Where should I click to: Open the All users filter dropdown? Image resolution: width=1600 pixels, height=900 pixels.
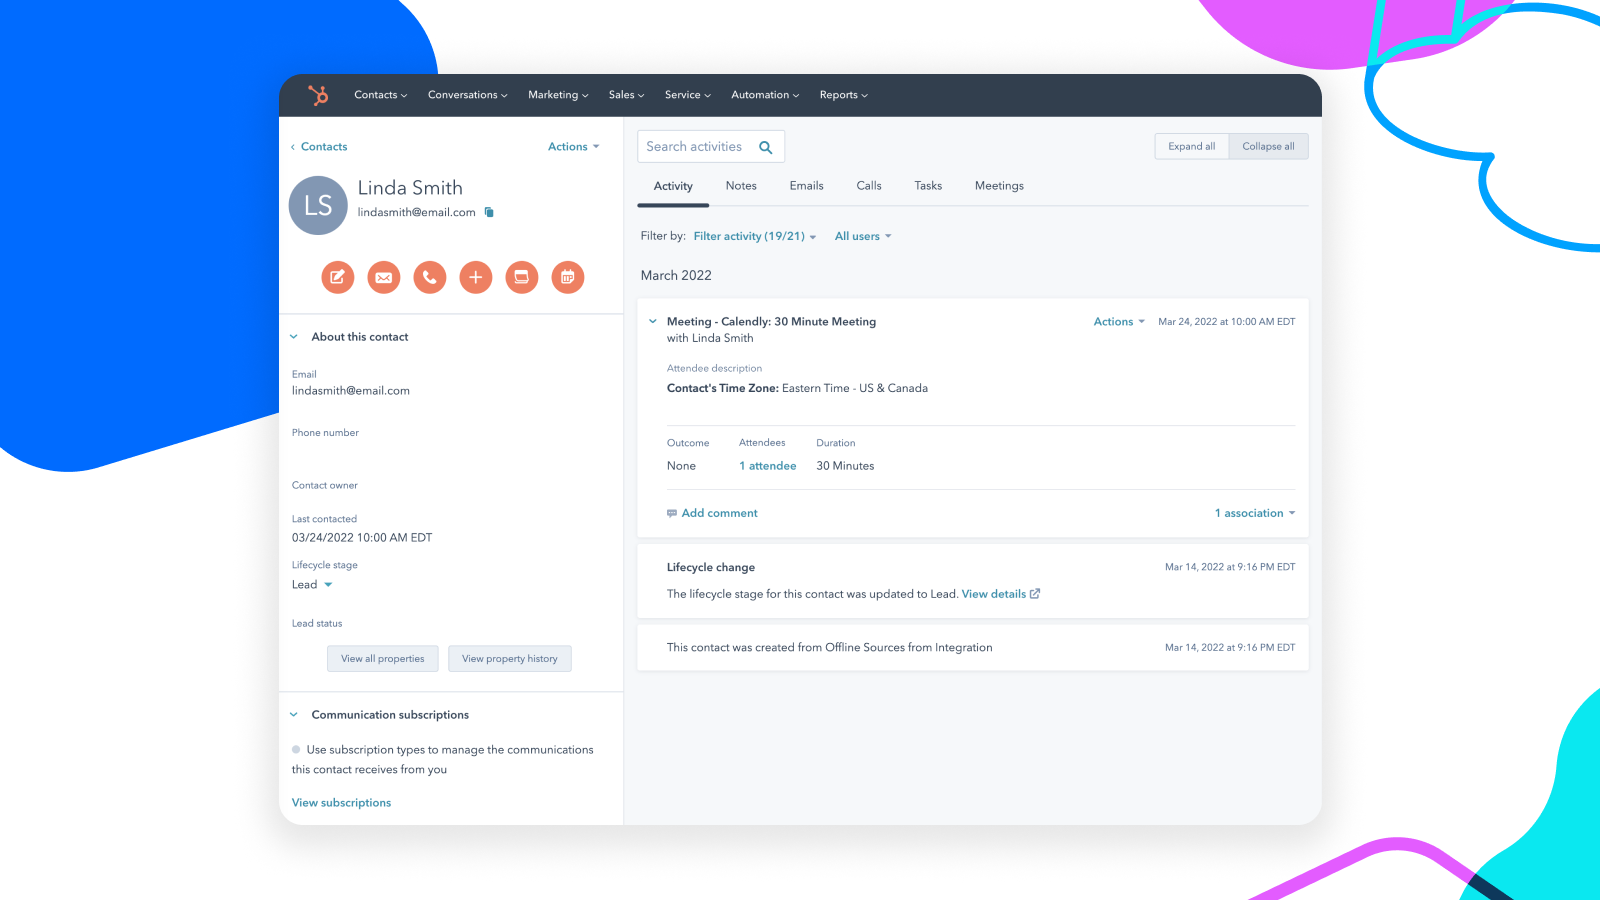(x=863, y=236)
